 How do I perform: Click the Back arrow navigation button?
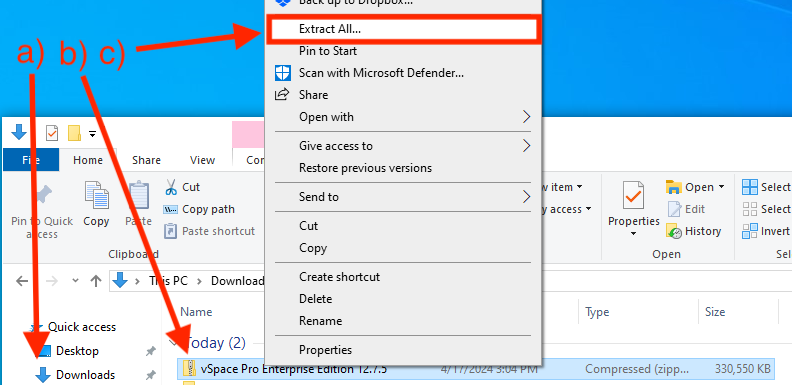click(x=22, y=281)
